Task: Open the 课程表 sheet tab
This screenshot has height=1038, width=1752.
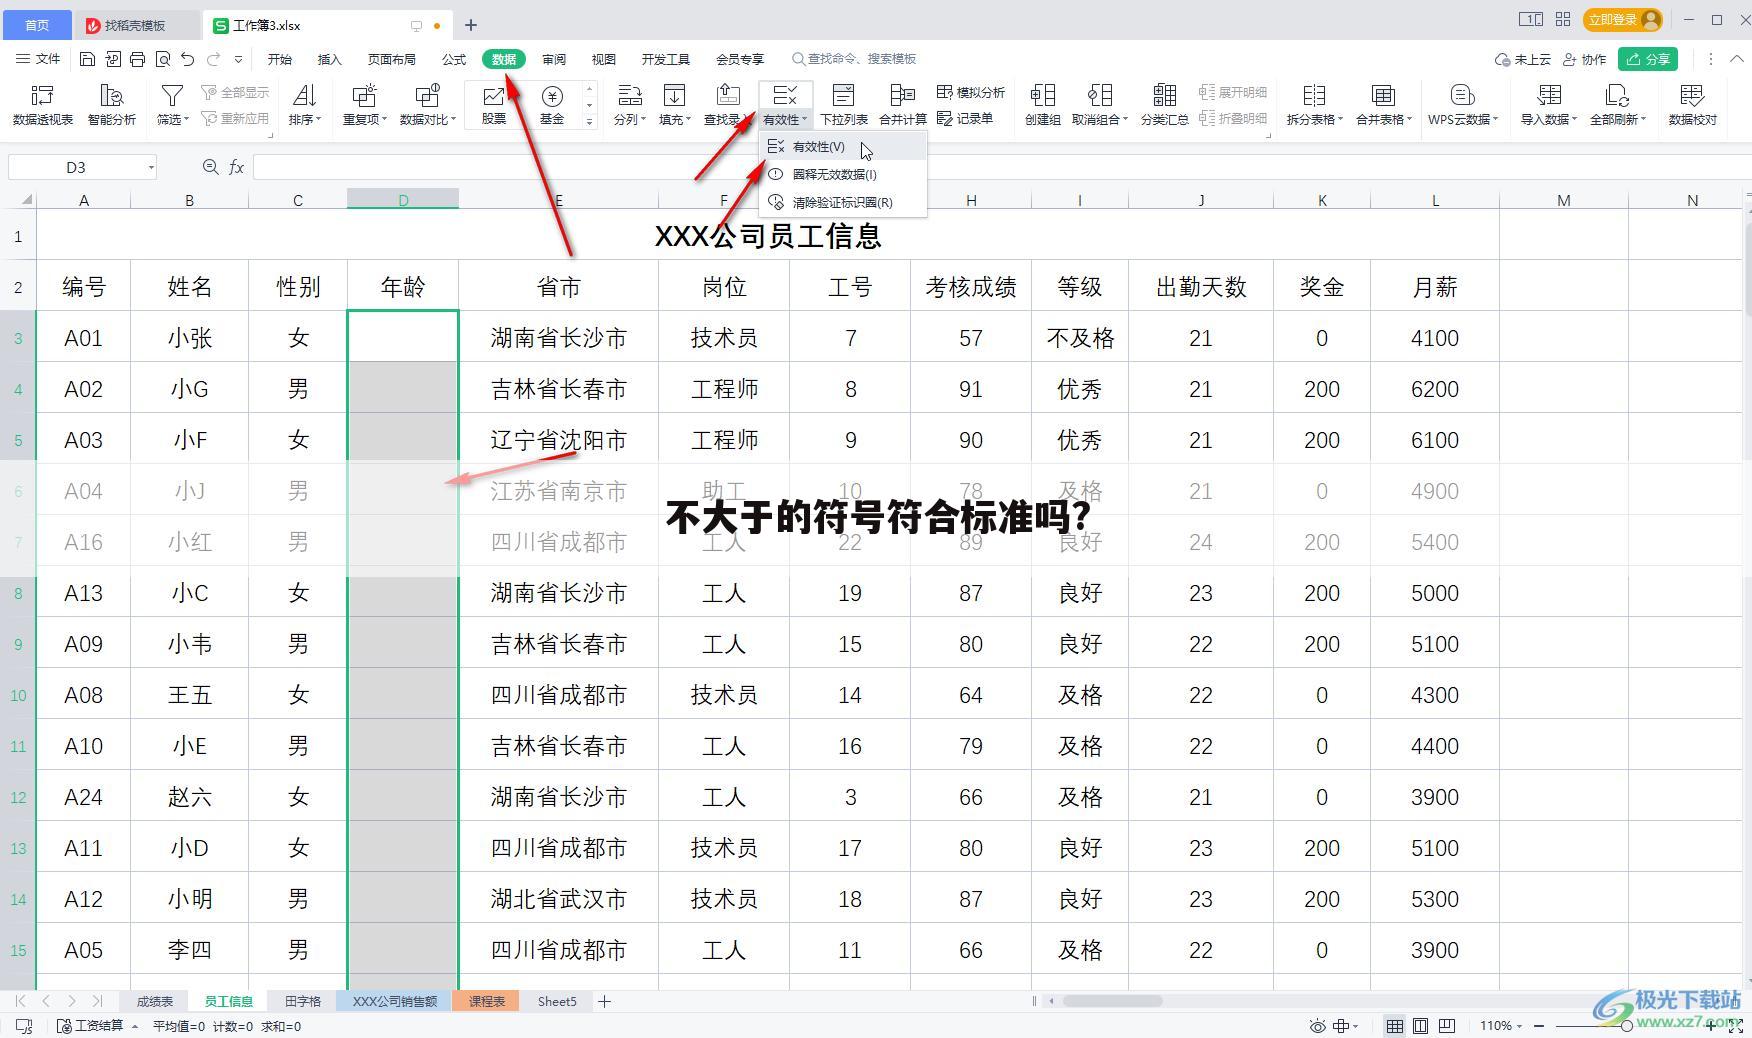Action: pos(486,1001)
